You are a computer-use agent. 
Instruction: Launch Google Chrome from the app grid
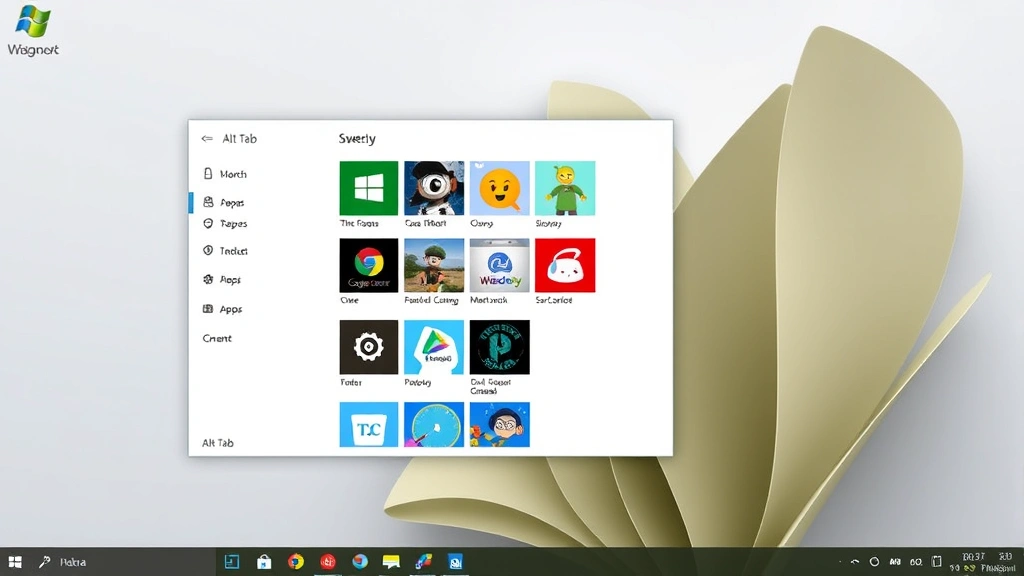368,266
